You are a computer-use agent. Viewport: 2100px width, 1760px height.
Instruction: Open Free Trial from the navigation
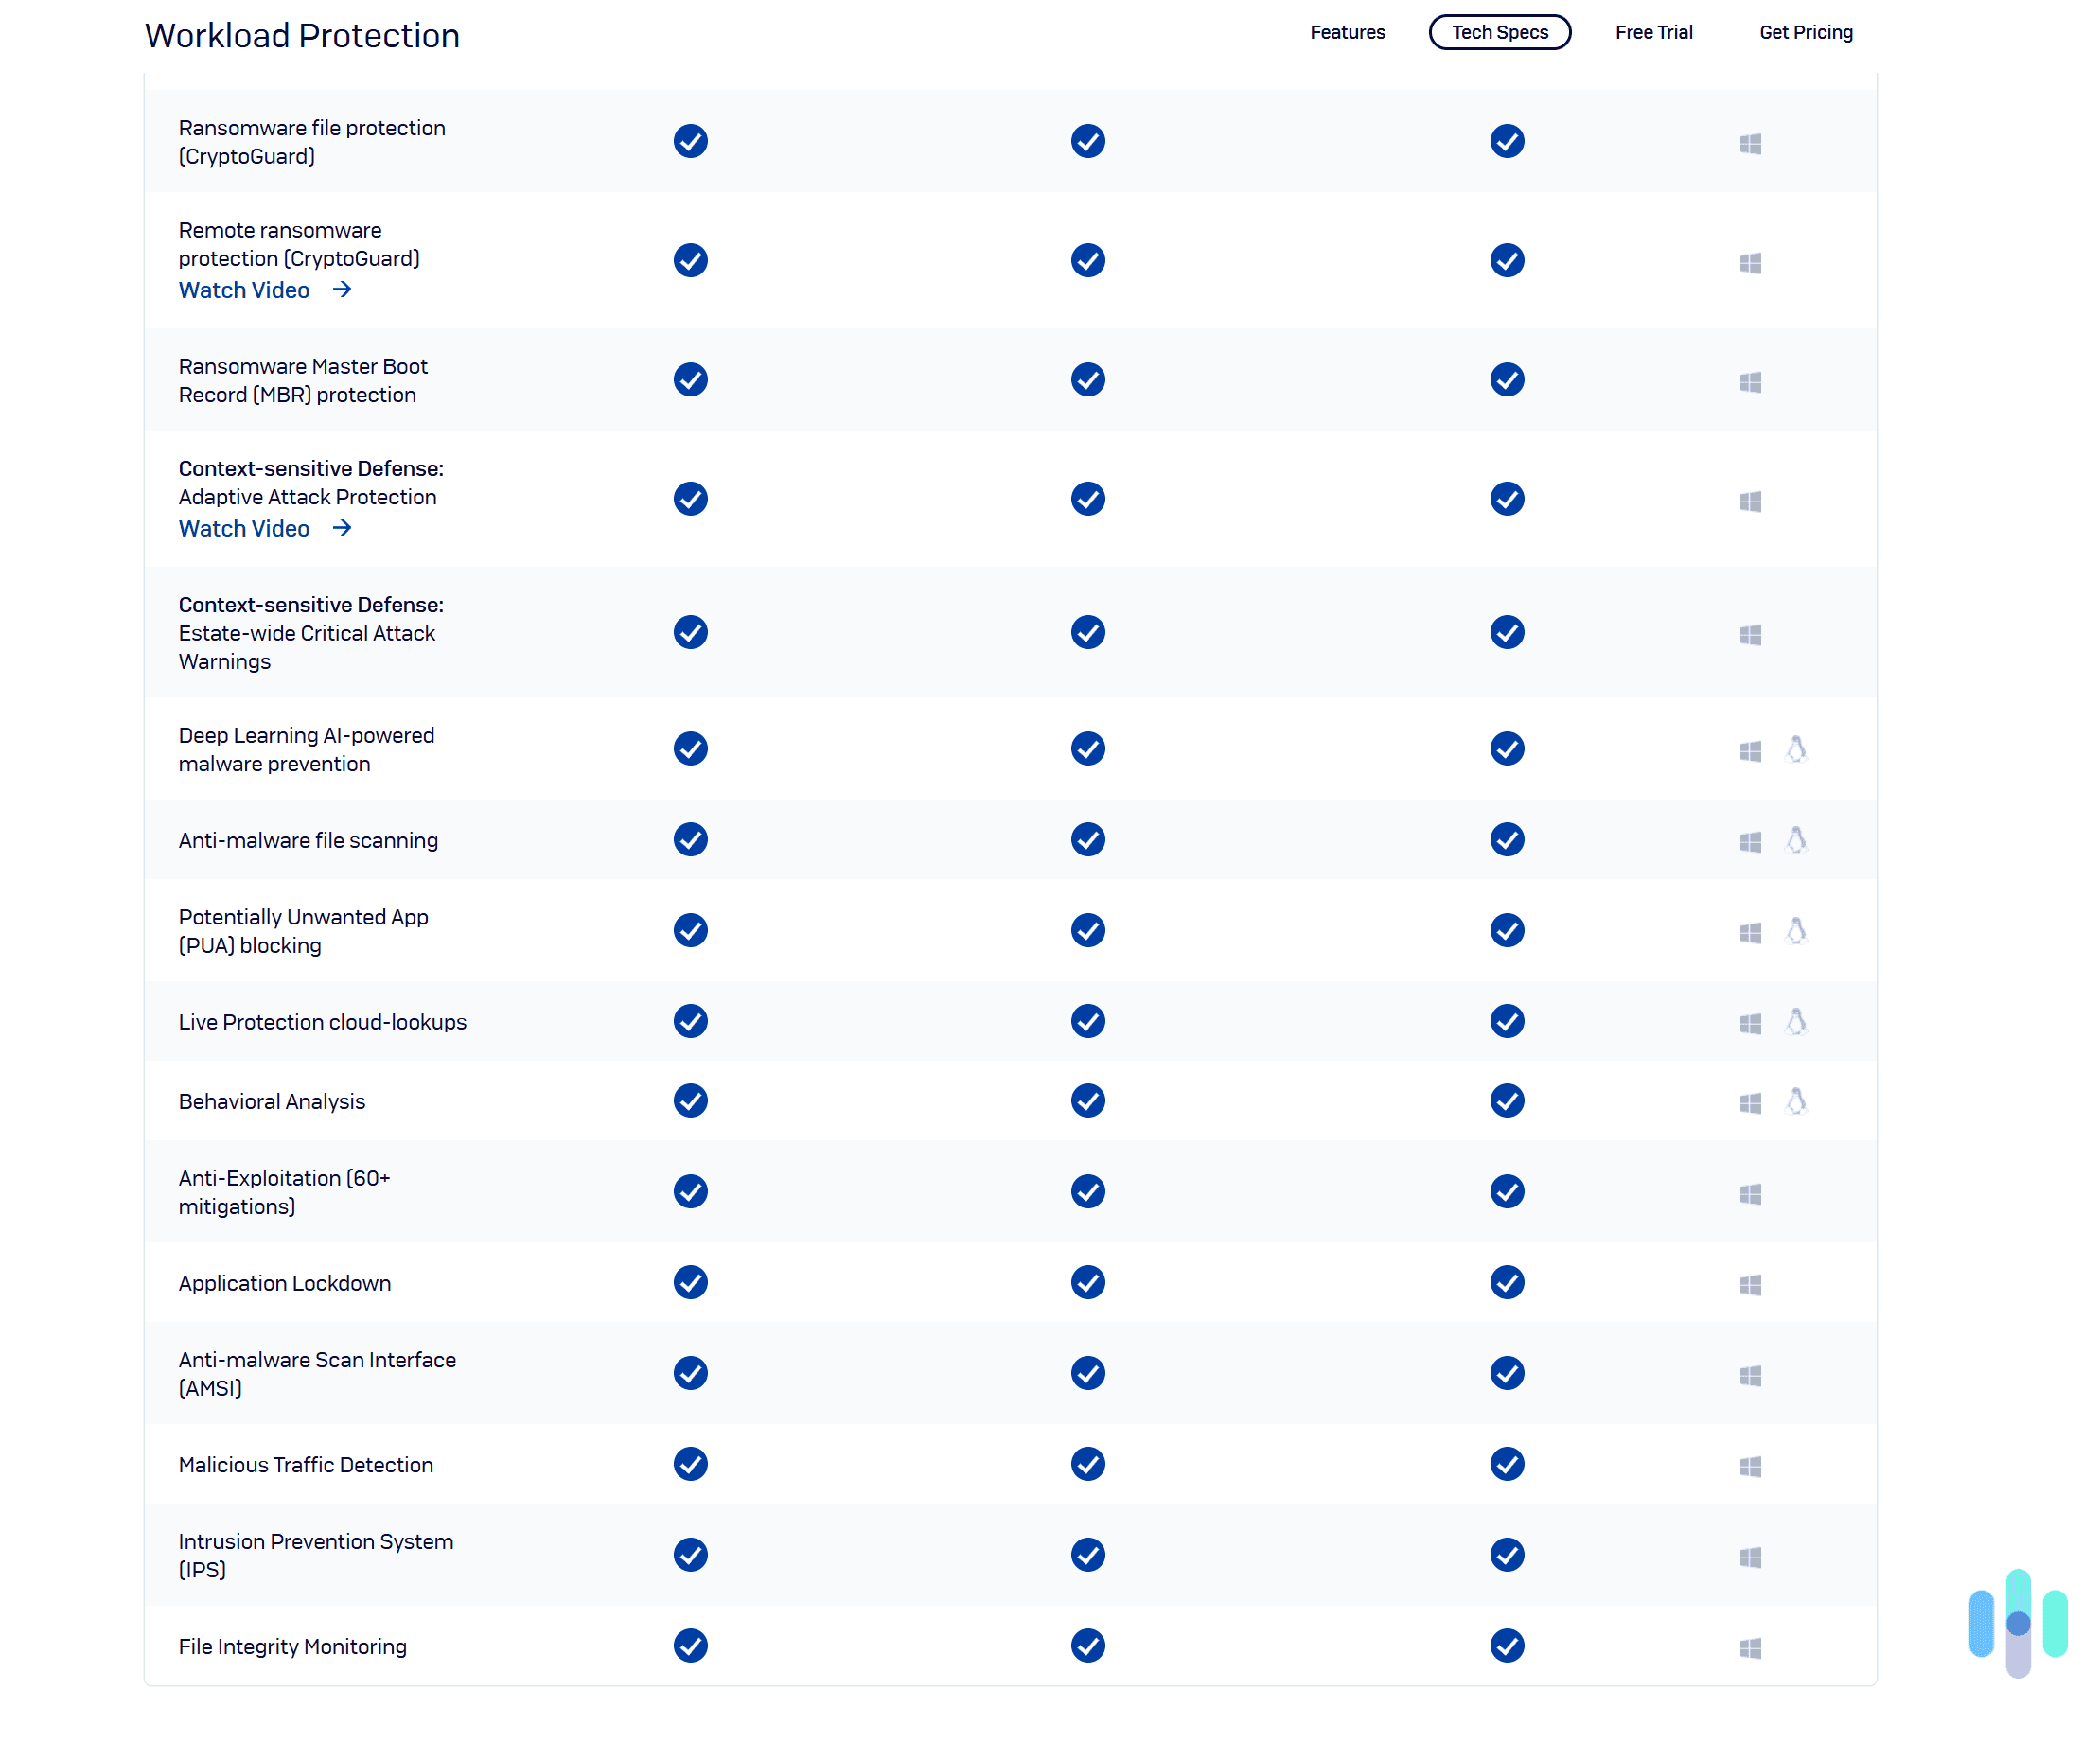[1654, 32]
